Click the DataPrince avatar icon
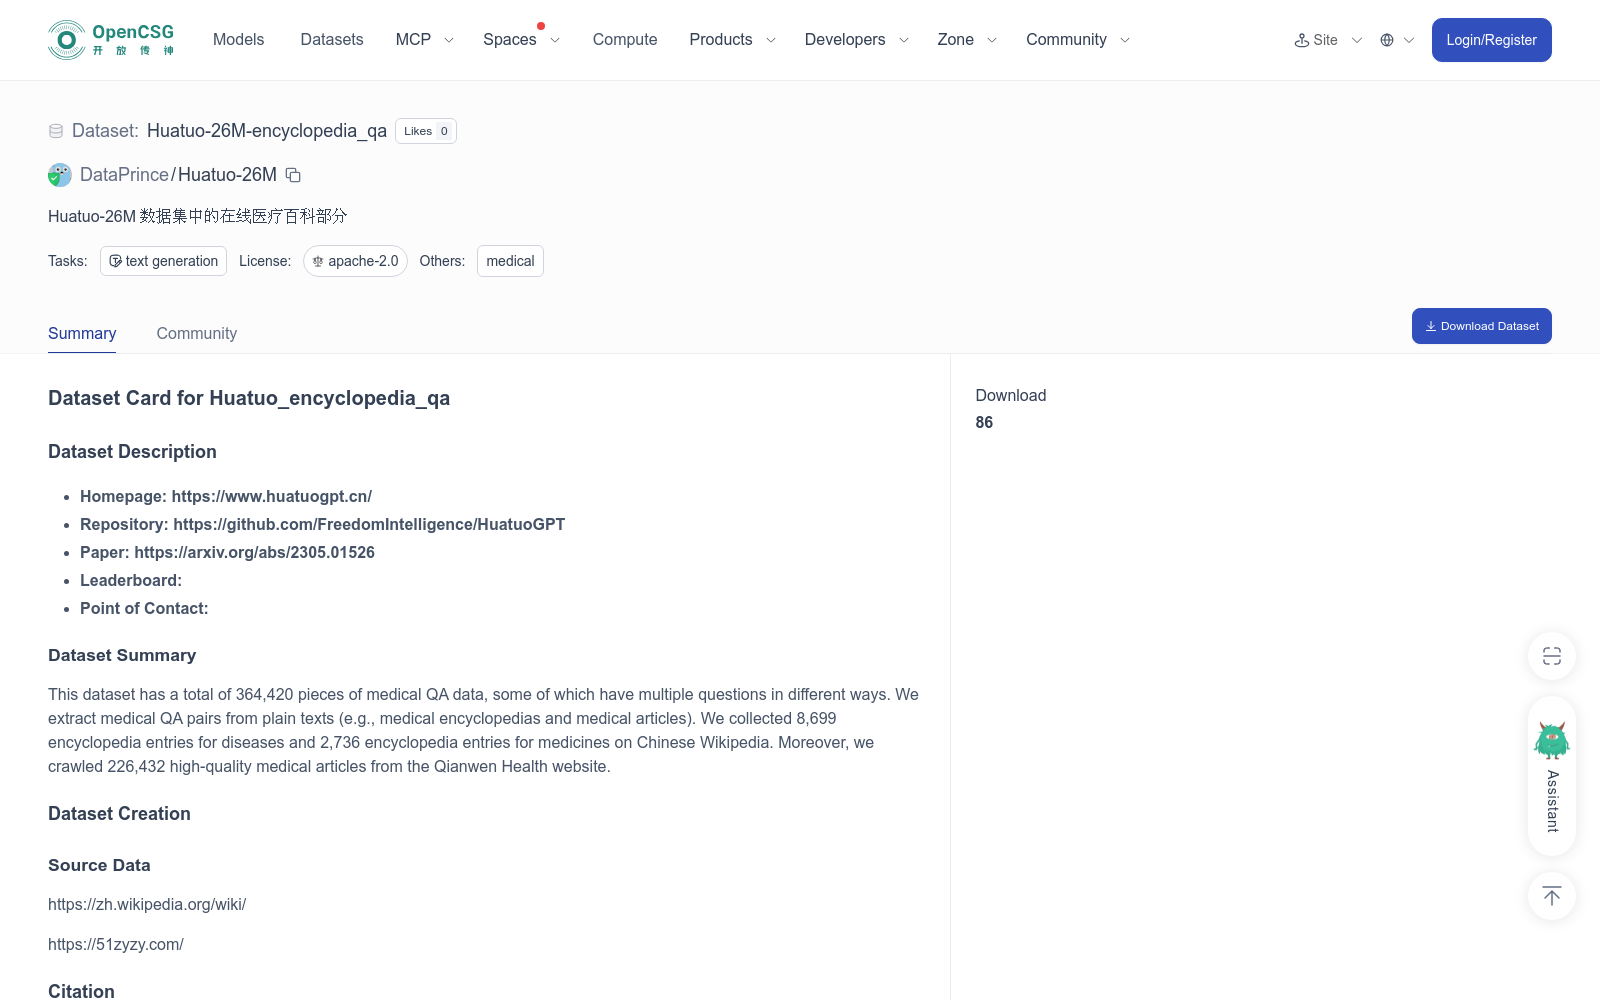The width and height of the screenshot is (1600, 1000). (60, 175)
